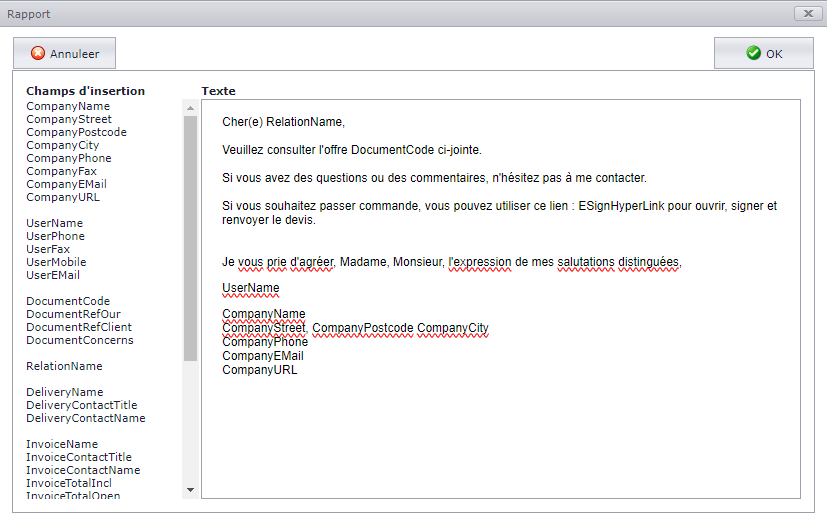Choose the CompanyPostcode insertion field
Viewport: 827px width, 523px height.
point(76,132)
